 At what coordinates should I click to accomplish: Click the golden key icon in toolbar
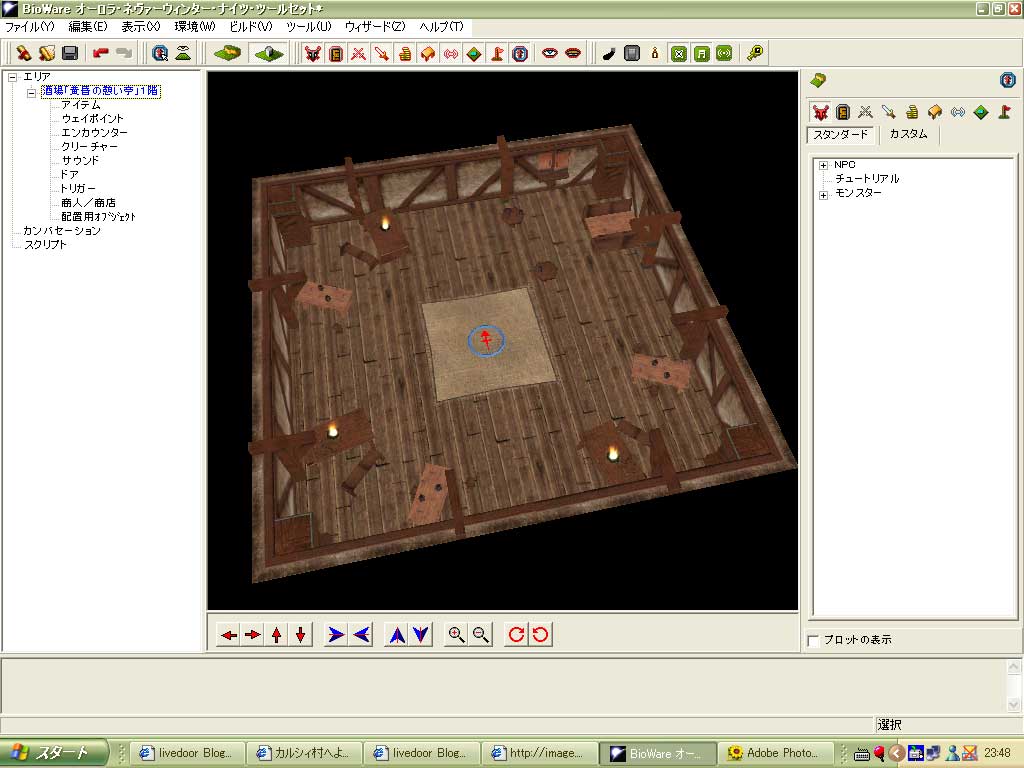point(755,53)
